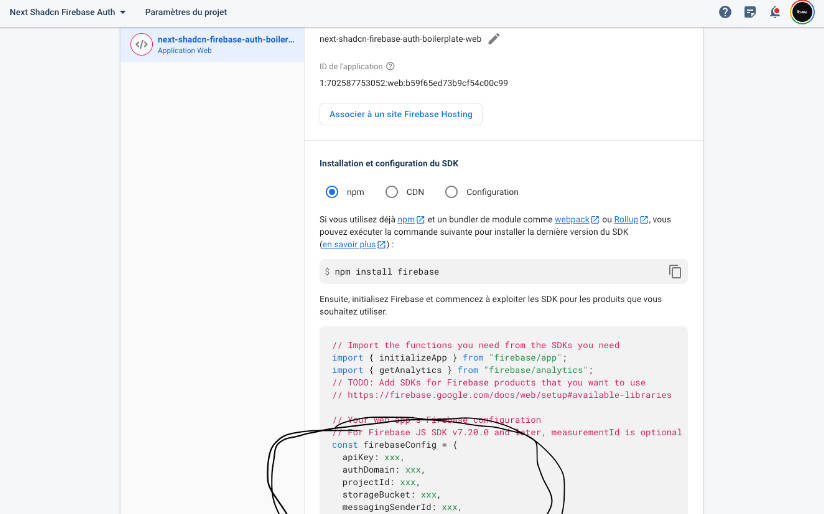Image resolution: width=824 pixels, height=514 pixels.
Task: Open Paramètres du projet tab
Action: point(185,12)
